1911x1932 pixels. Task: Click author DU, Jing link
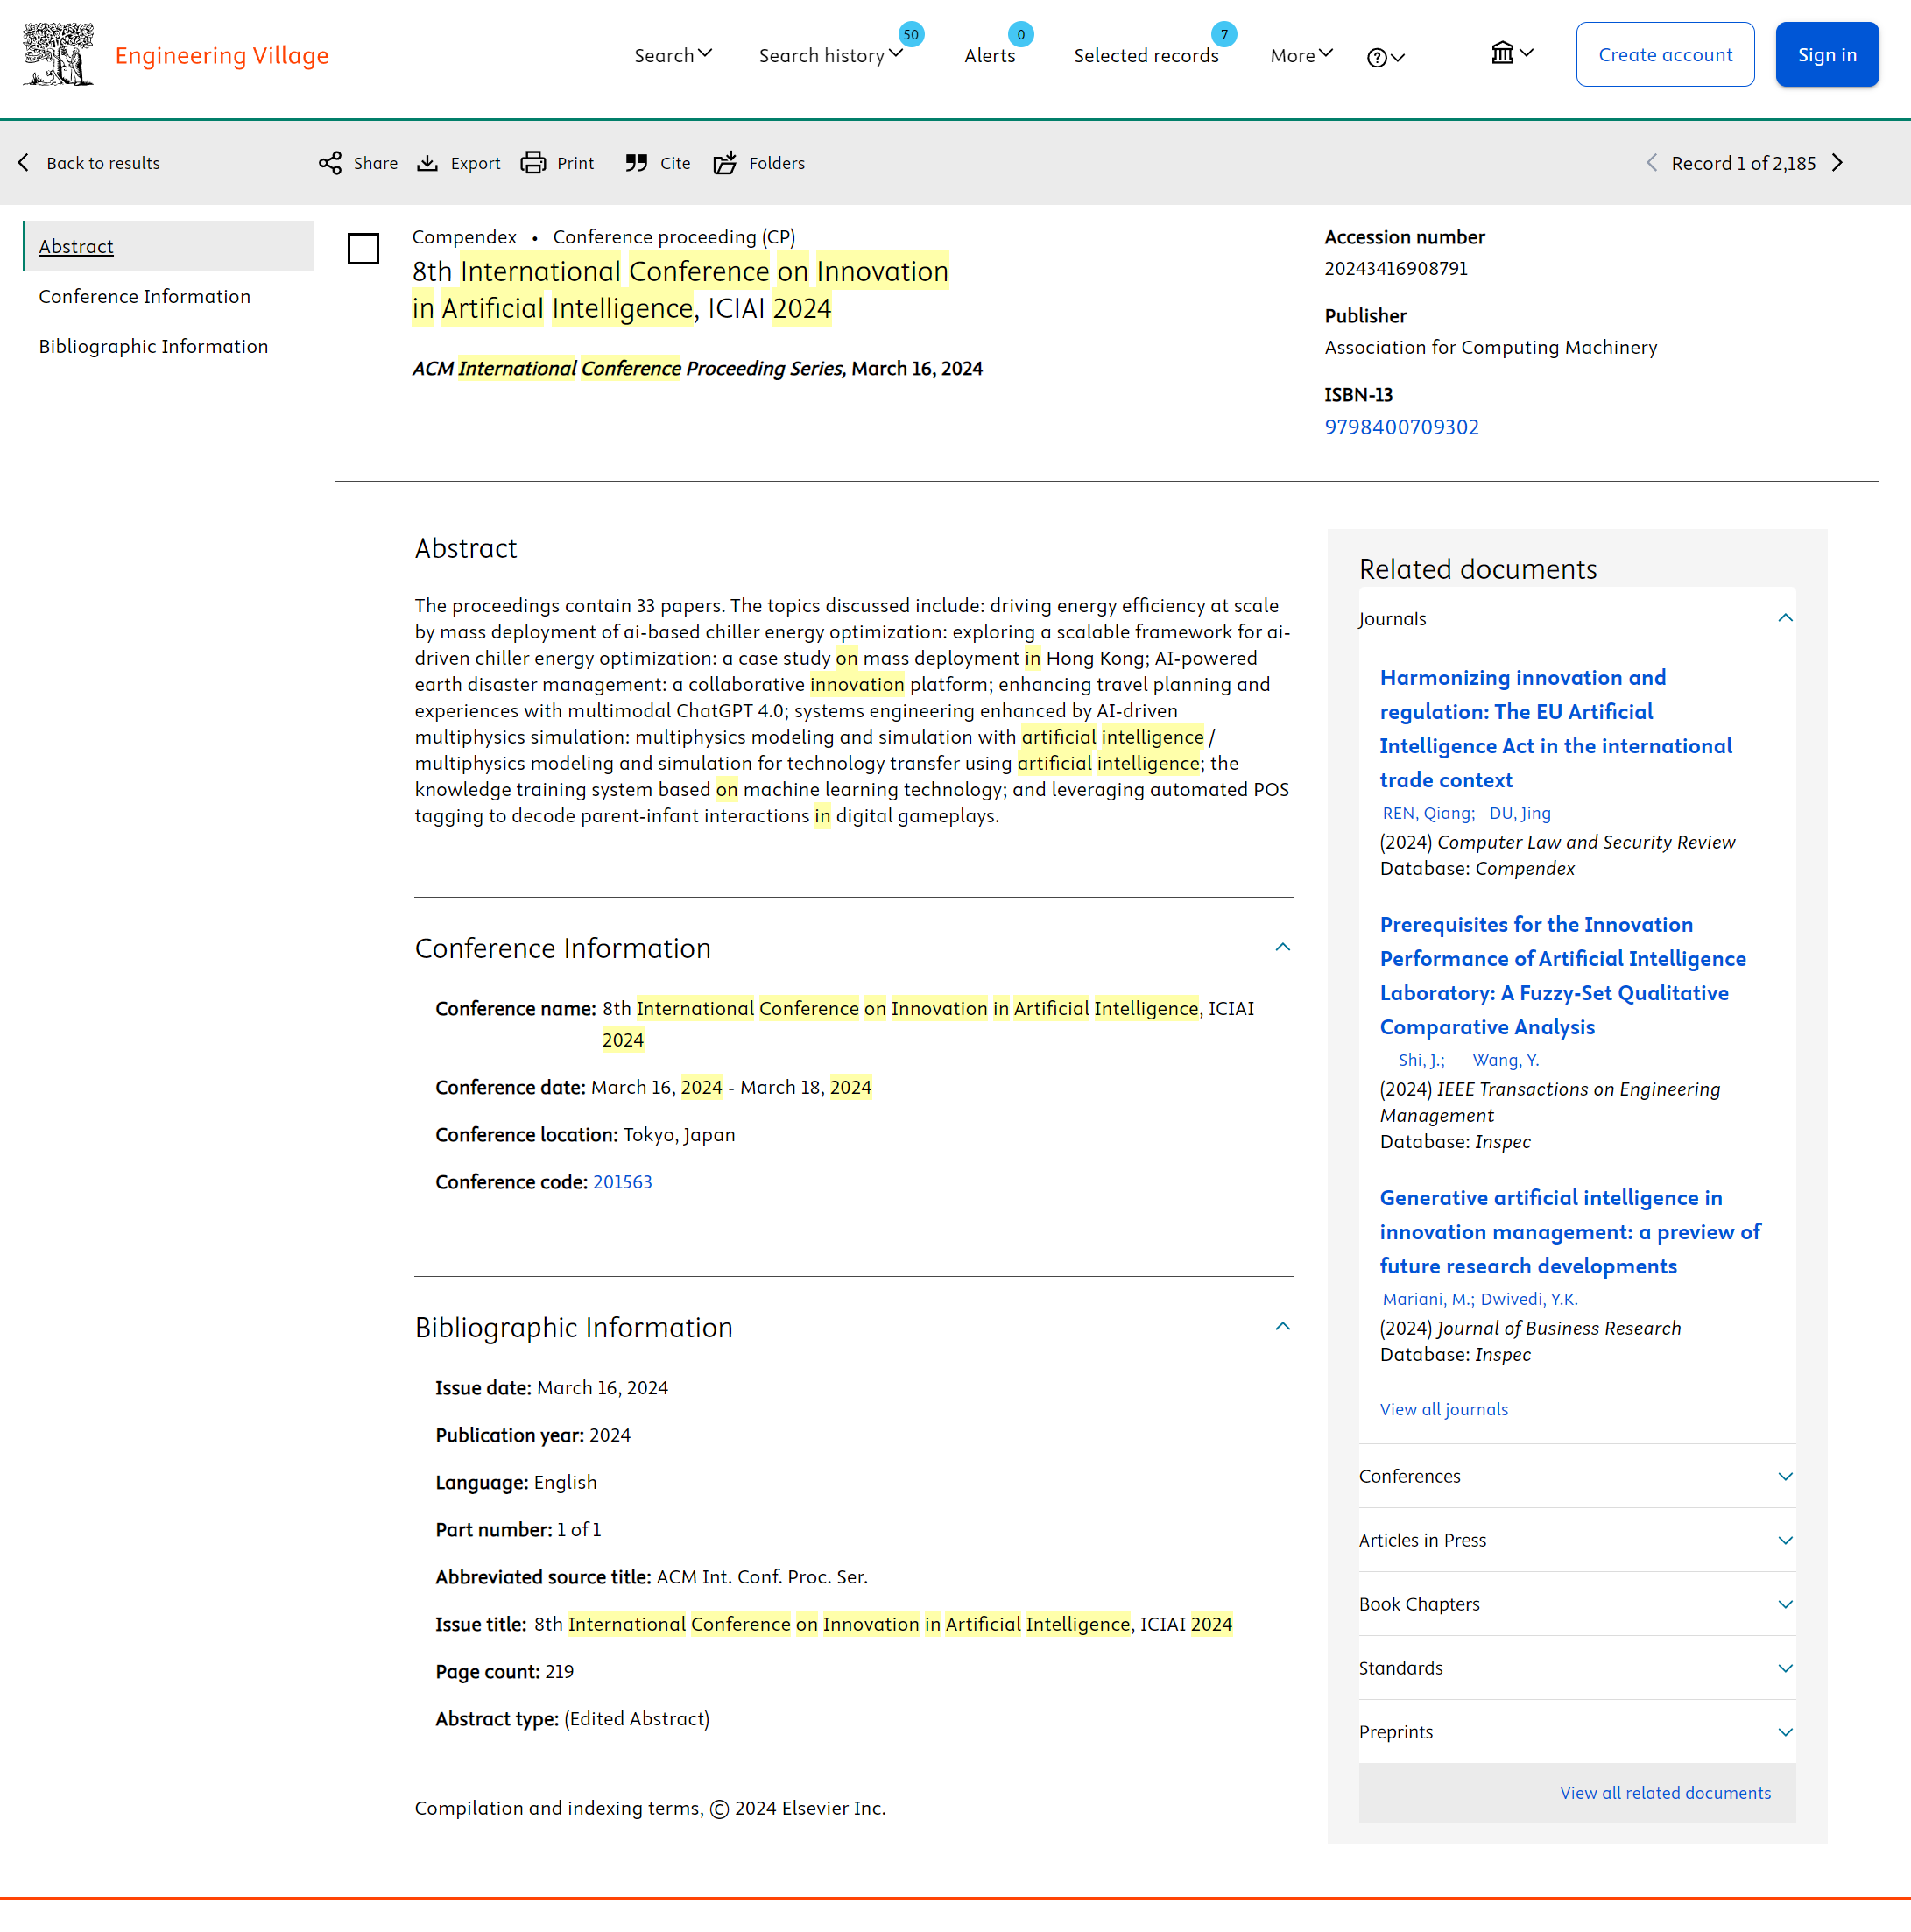click(x=1520, y=813)
